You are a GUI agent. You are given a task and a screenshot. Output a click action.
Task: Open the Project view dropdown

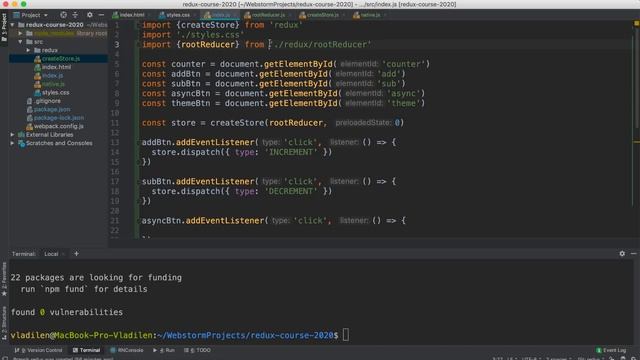point(31,15)
